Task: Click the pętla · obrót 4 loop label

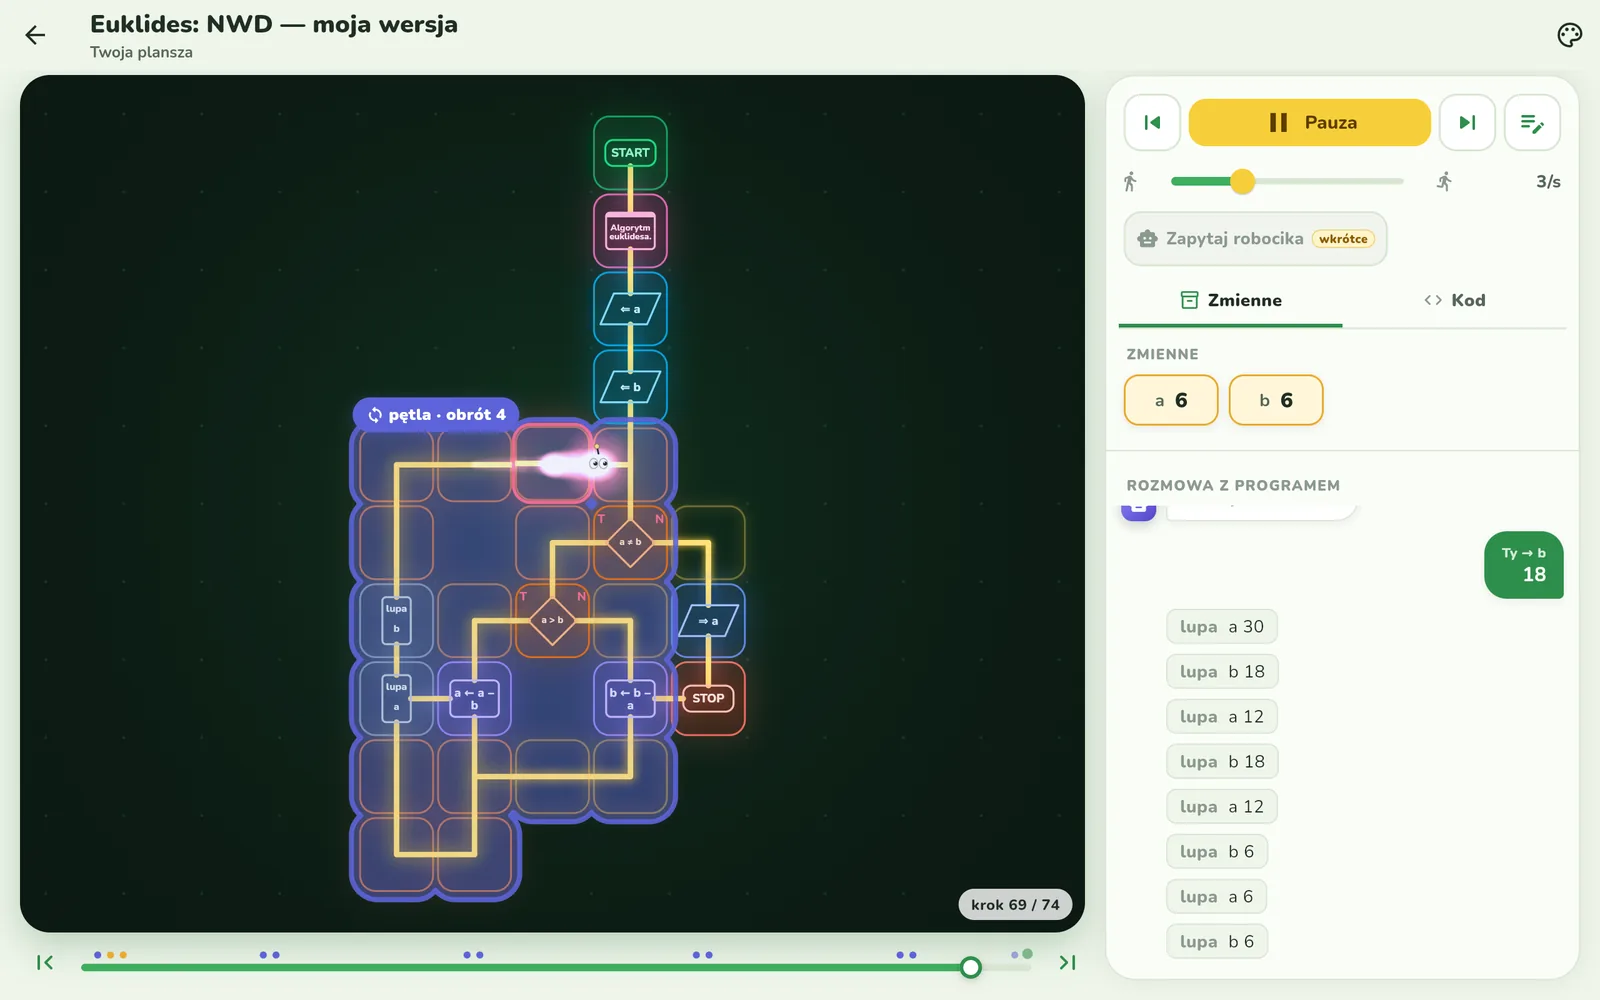Action: click(436, 414)
